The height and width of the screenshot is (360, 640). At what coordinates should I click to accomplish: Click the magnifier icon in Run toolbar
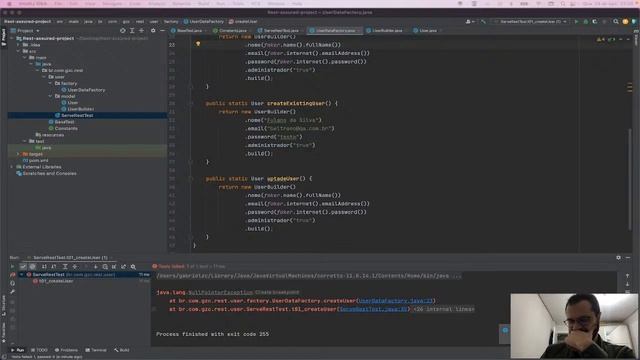click(133, 267)
